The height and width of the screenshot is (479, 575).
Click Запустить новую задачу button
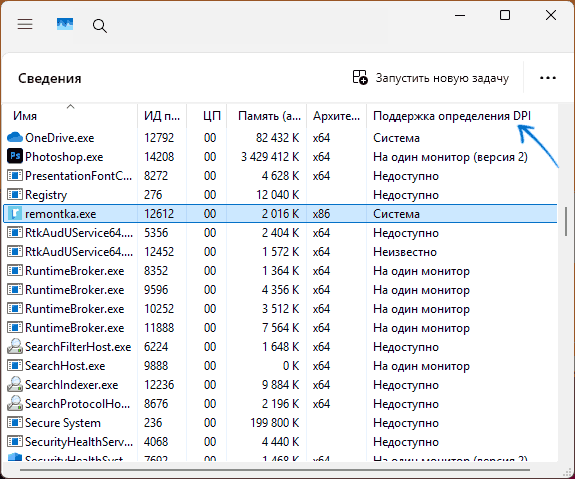(x=431, y=78)
